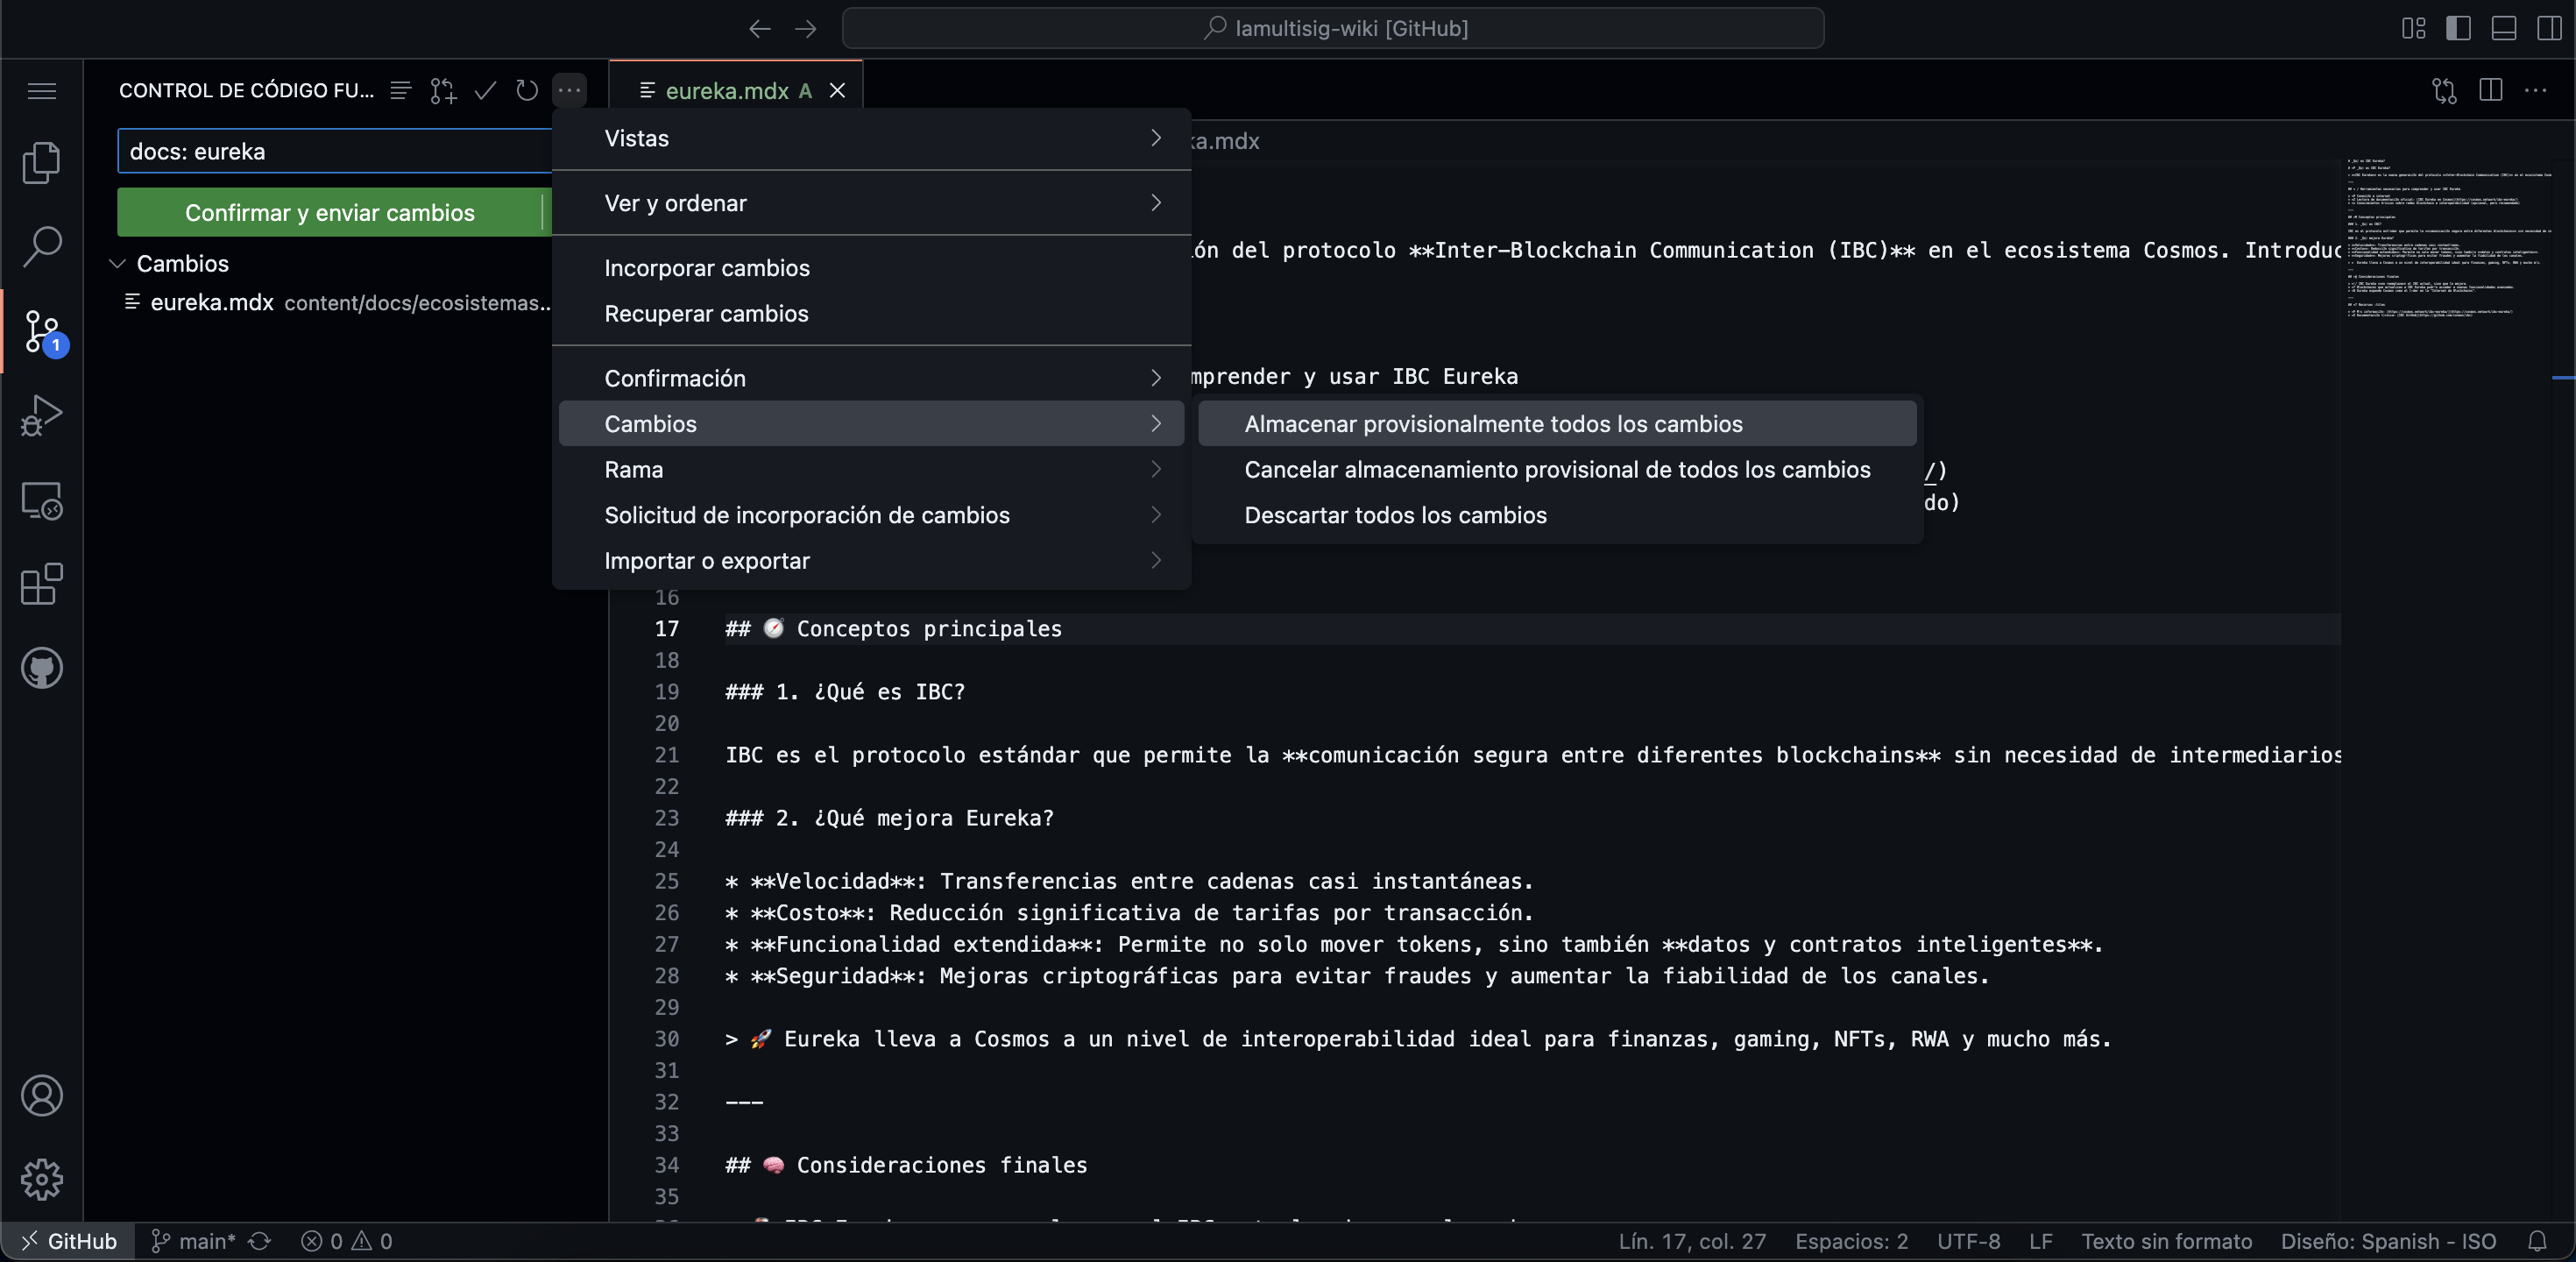Open the Run and Debug view
The height and width of the screenshot is (1262, 2576).
pyautogui.click(x=41, y=415)
